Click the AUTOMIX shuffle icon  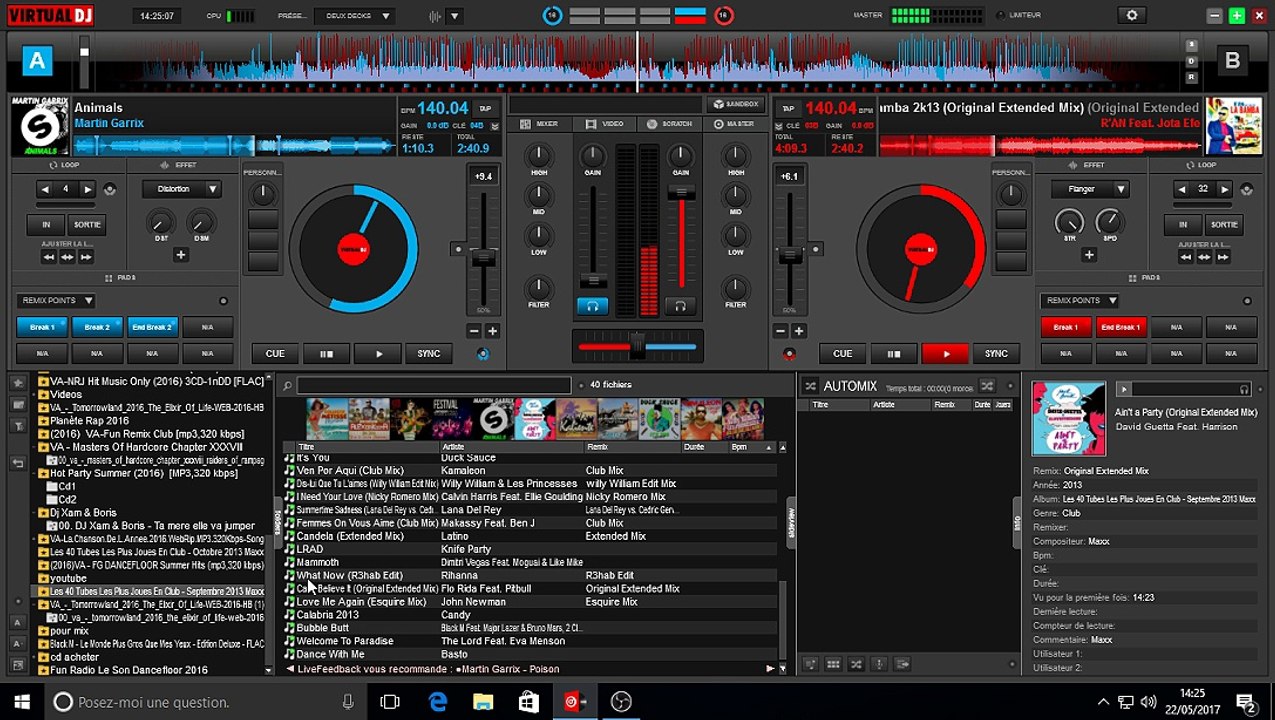point(810,386)
